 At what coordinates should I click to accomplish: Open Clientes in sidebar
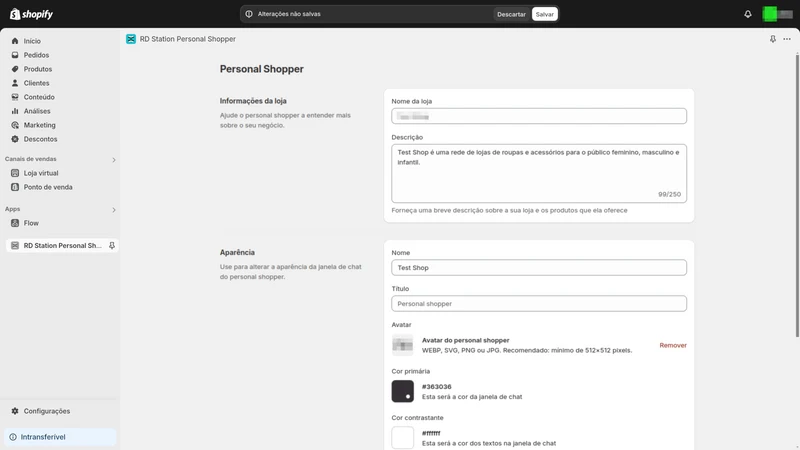pos(36,83)
